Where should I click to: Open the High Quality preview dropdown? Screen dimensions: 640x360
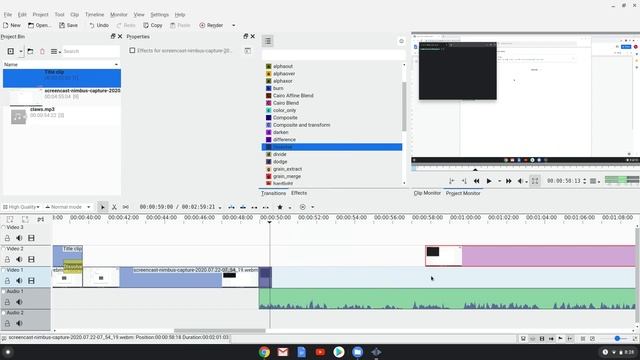pyautogui.click(x=21, y=207)
